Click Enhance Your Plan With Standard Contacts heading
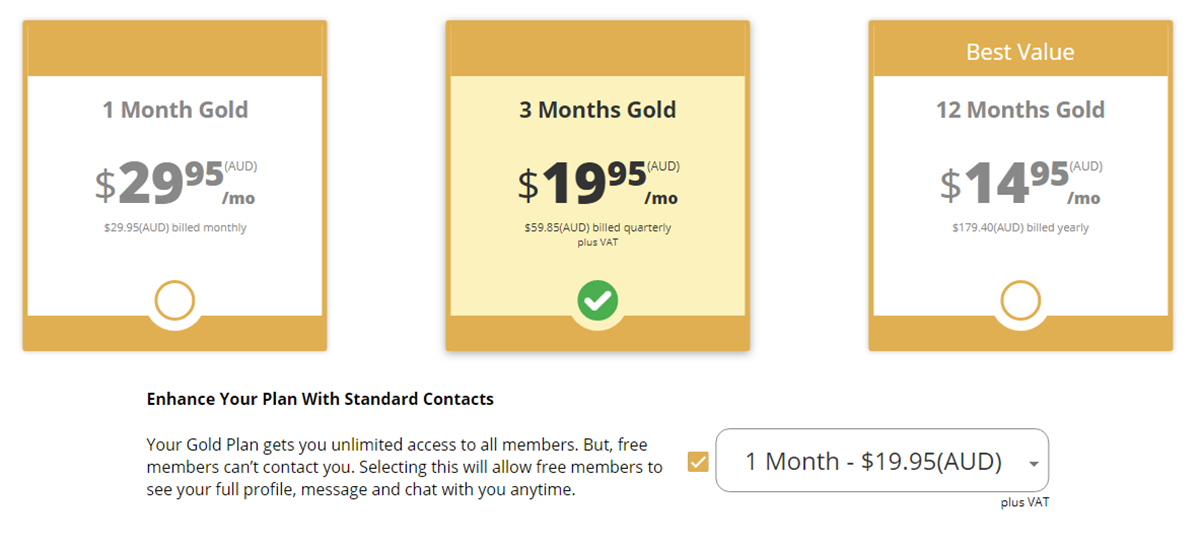Screen dimensions: 1200x547 point(320,399)
